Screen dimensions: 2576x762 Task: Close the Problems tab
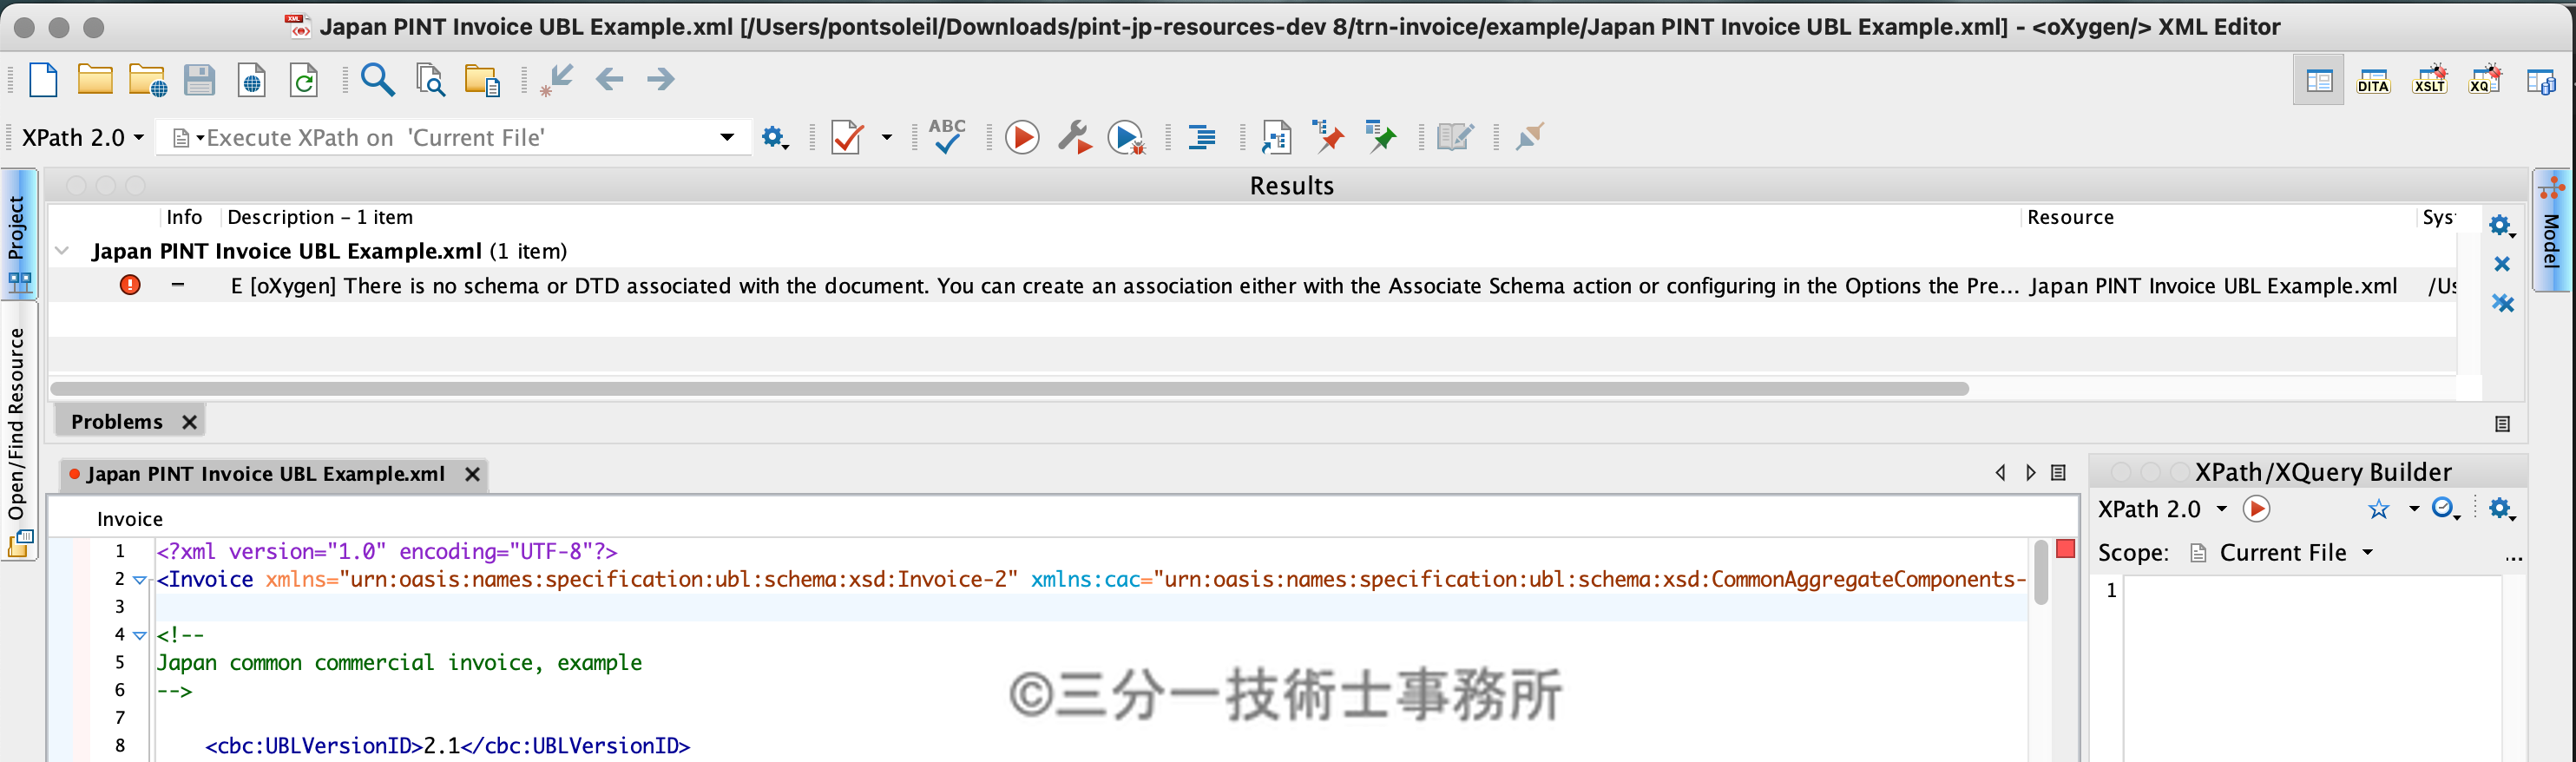pyautogui.click(x=189, y=422)
